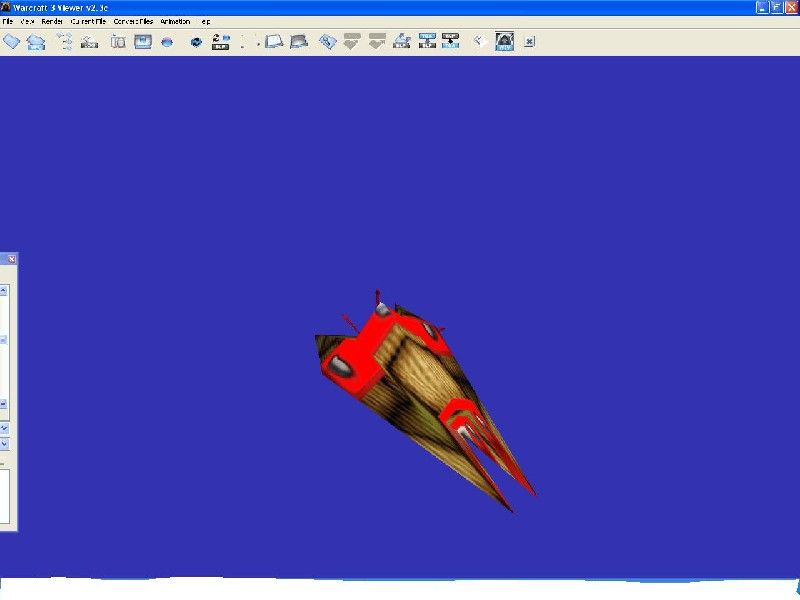This screenshot has width=800, height=600.
Task: Open the Animation menu
Action: point(175,21)
